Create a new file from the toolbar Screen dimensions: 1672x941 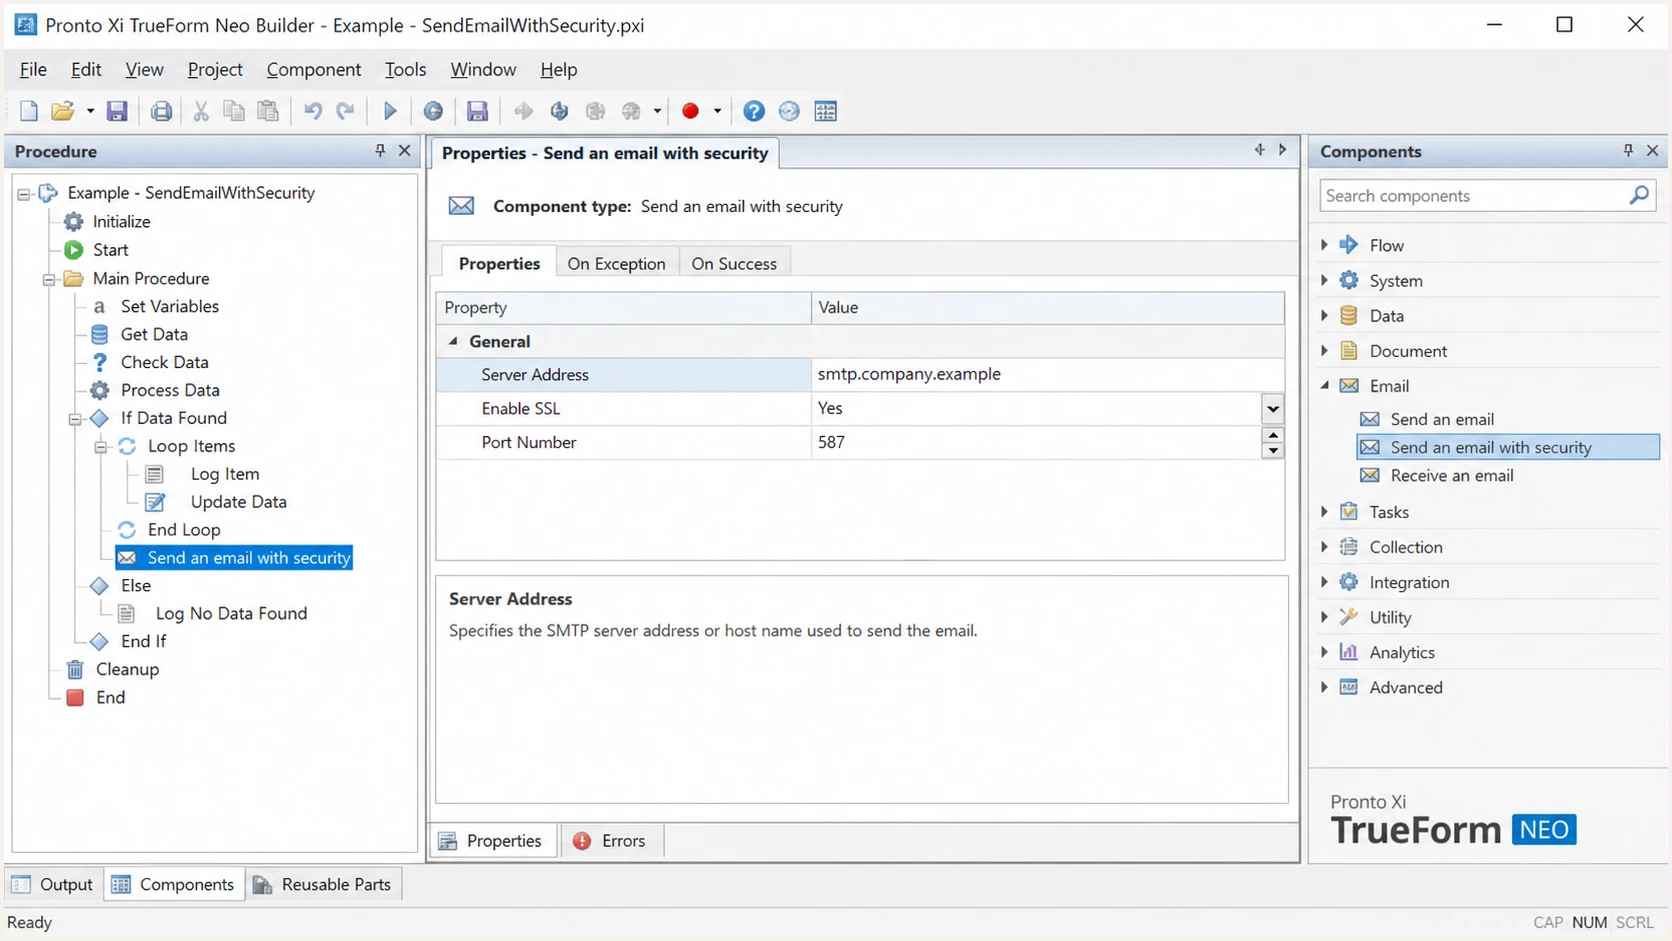28,111
